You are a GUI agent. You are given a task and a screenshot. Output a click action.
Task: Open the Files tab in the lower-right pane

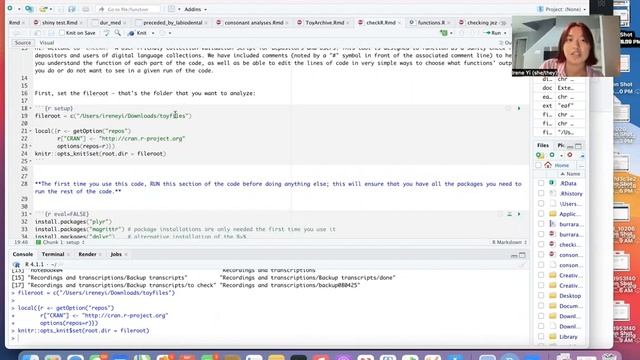543,145
